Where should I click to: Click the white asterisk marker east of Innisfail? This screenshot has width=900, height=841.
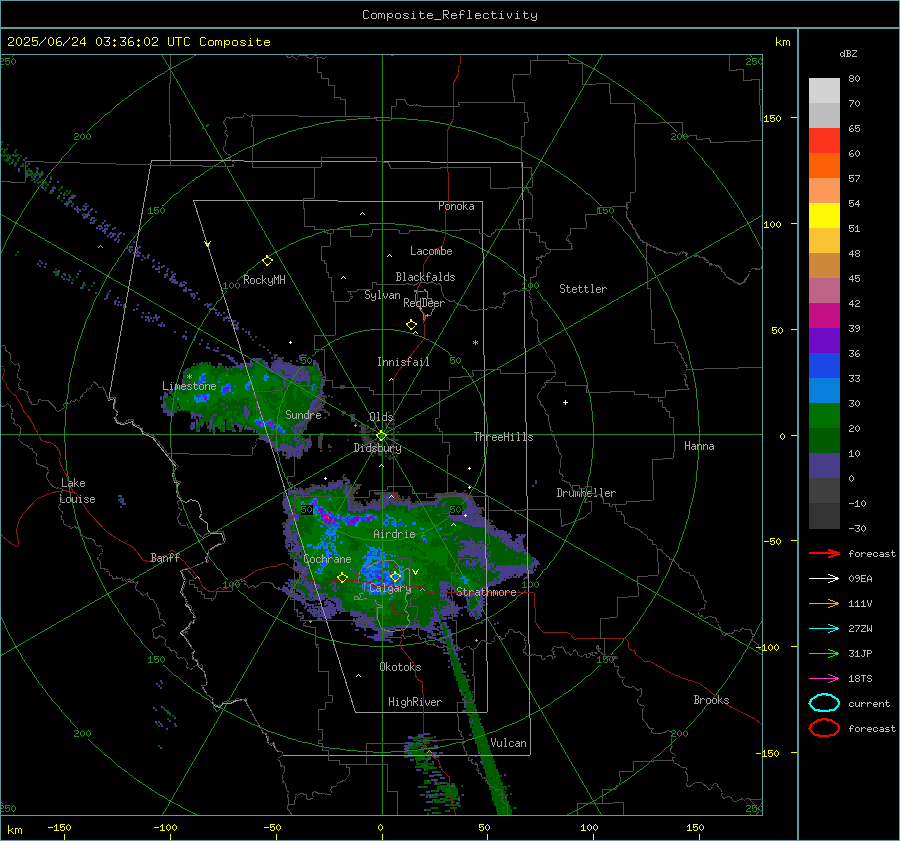[475, 343]
